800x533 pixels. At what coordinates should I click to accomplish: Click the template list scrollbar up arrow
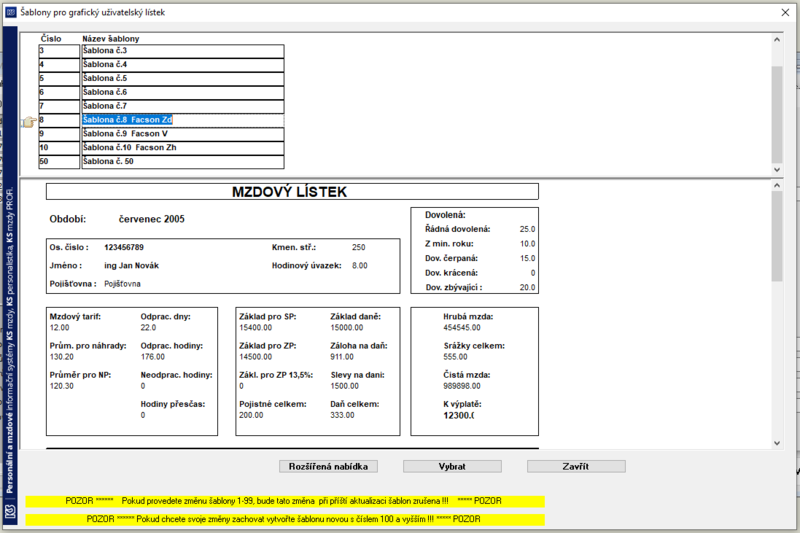pos(777,39)
